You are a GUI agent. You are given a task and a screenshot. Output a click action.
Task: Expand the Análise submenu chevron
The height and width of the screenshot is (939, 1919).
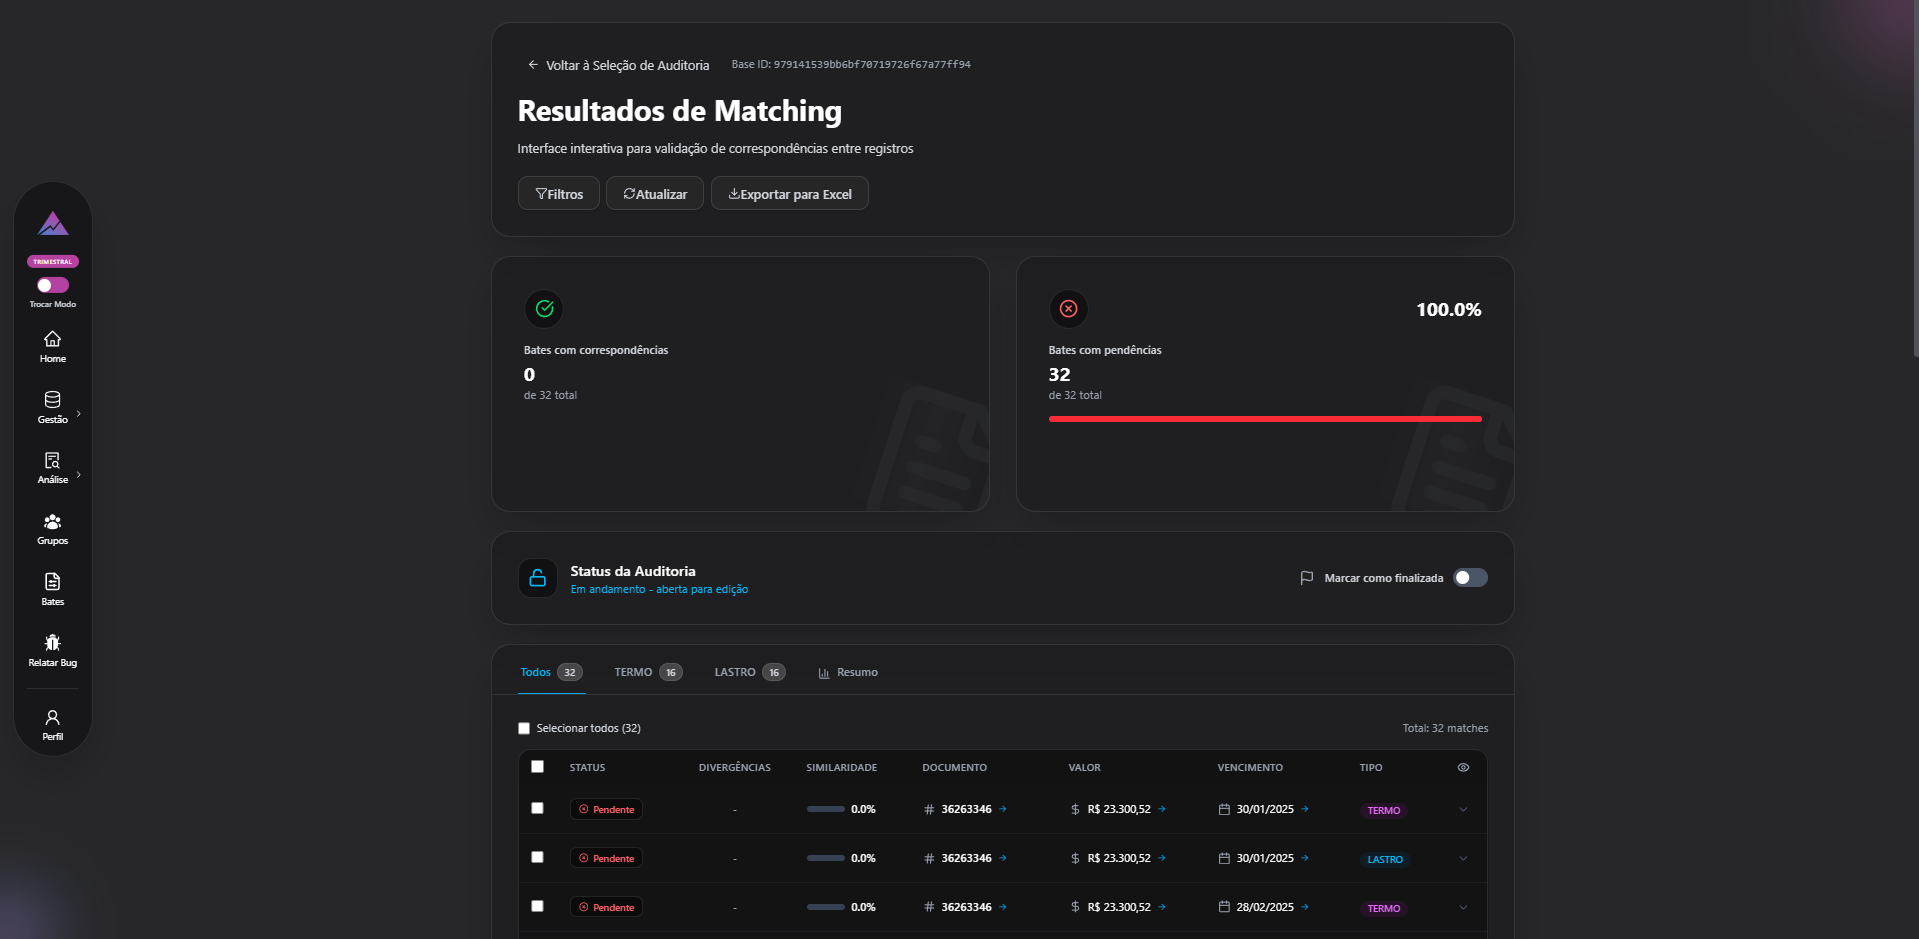pos(79,474)
